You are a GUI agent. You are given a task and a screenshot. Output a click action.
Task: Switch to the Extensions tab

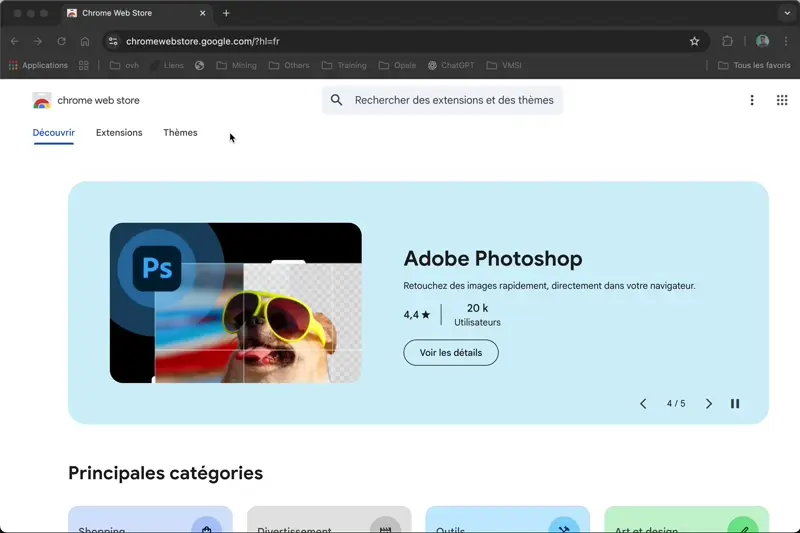click(119, 133)
